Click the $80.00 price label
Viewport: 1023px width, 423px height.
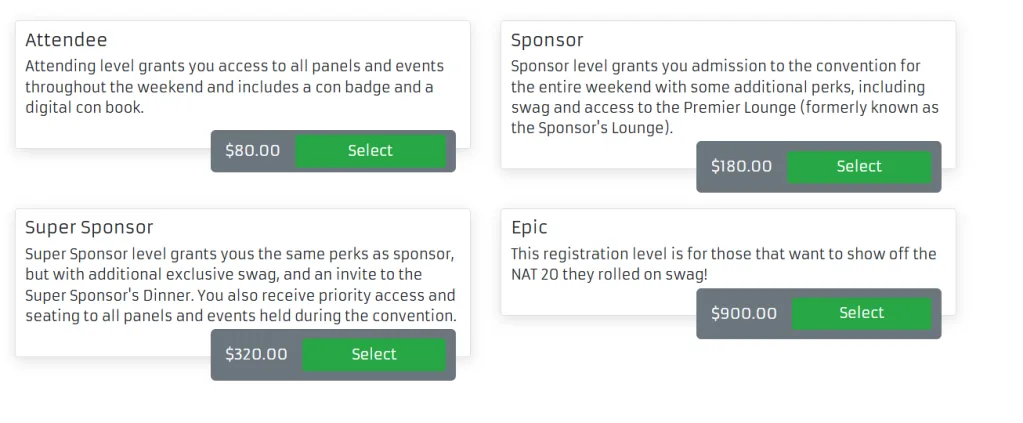252,151
